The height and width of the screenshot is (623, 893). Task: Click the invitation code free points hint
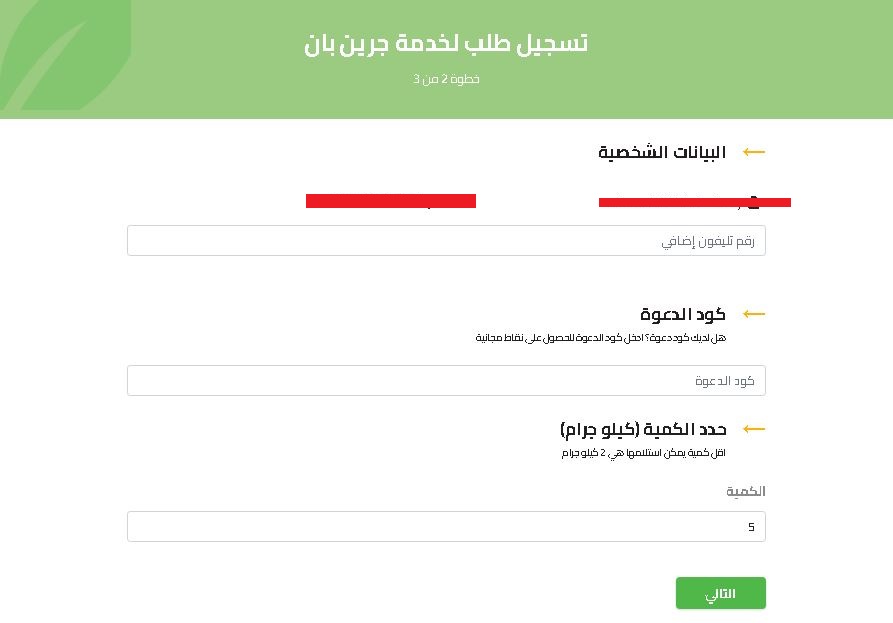[600, 338]
